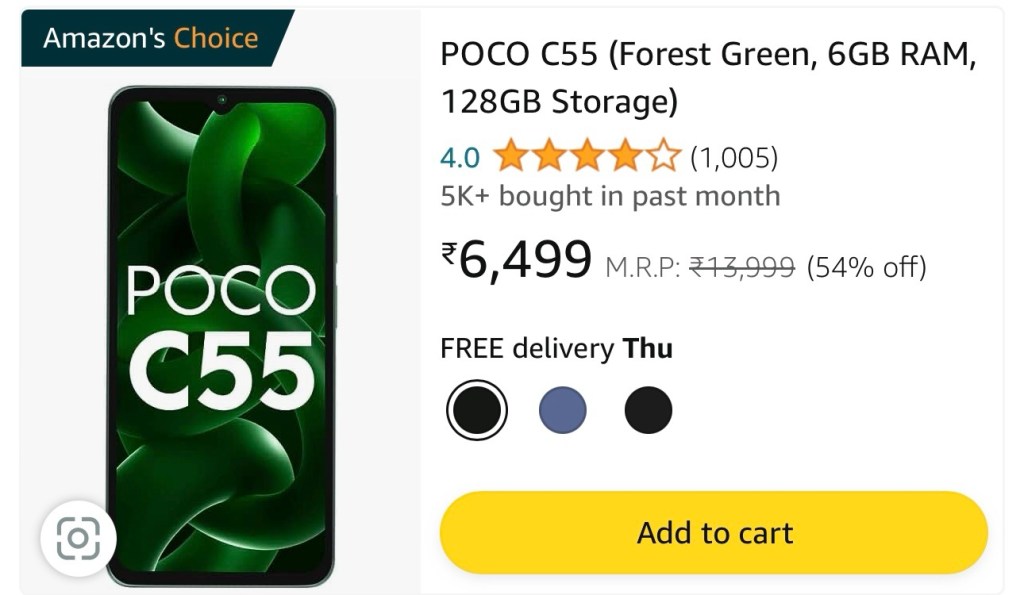
Task: Click the "5K+ bought in past month" text
Action: tap(610, 196)
